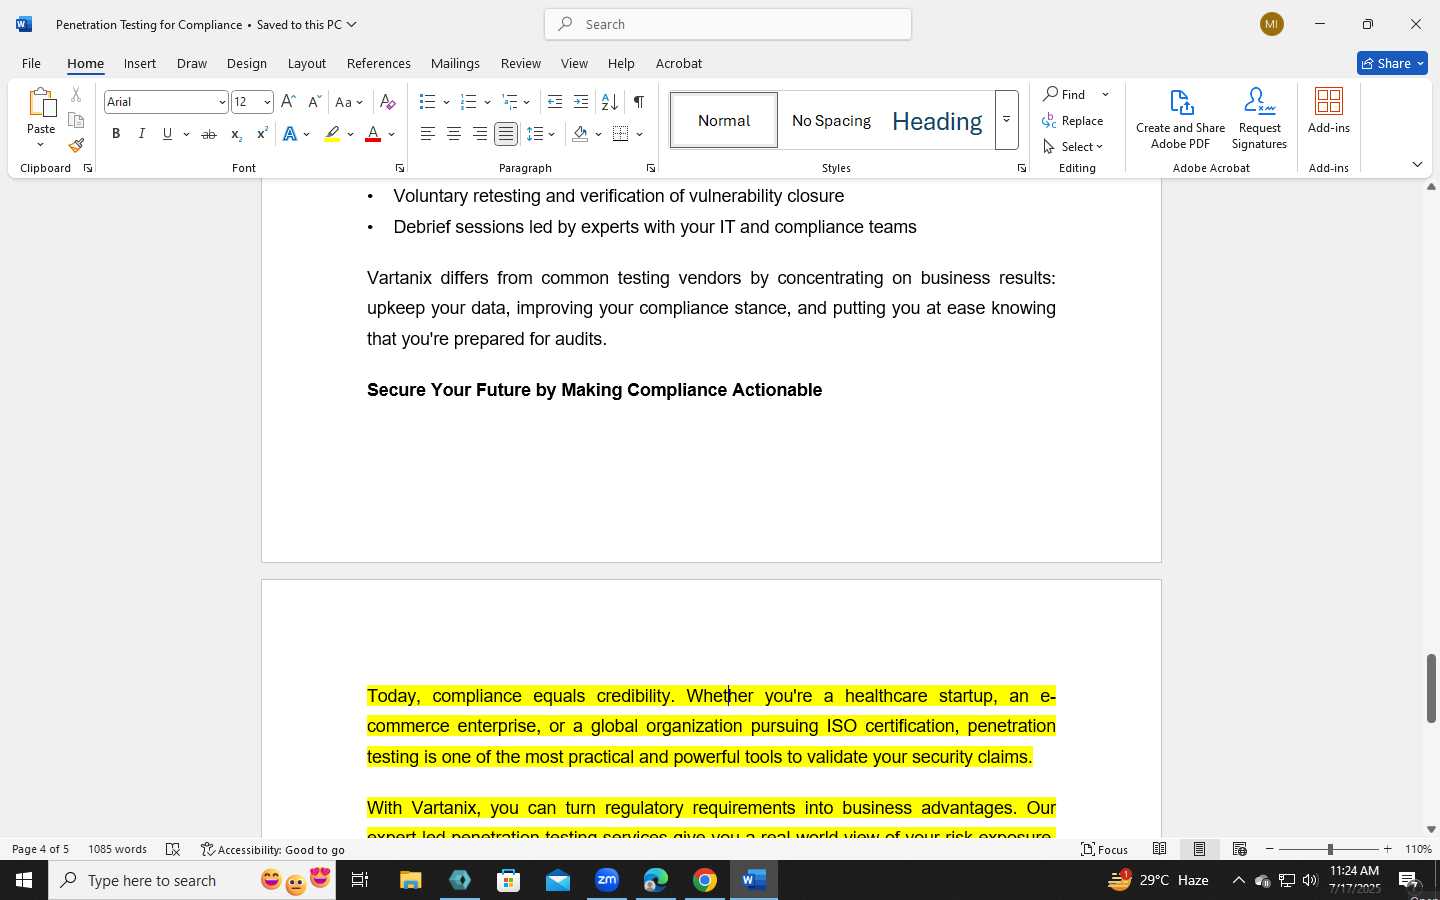This screenshot has height=900, width=1440.
Task: Click the Cut scissors icon
Action: pyautogui.click(x=76, y=95)
